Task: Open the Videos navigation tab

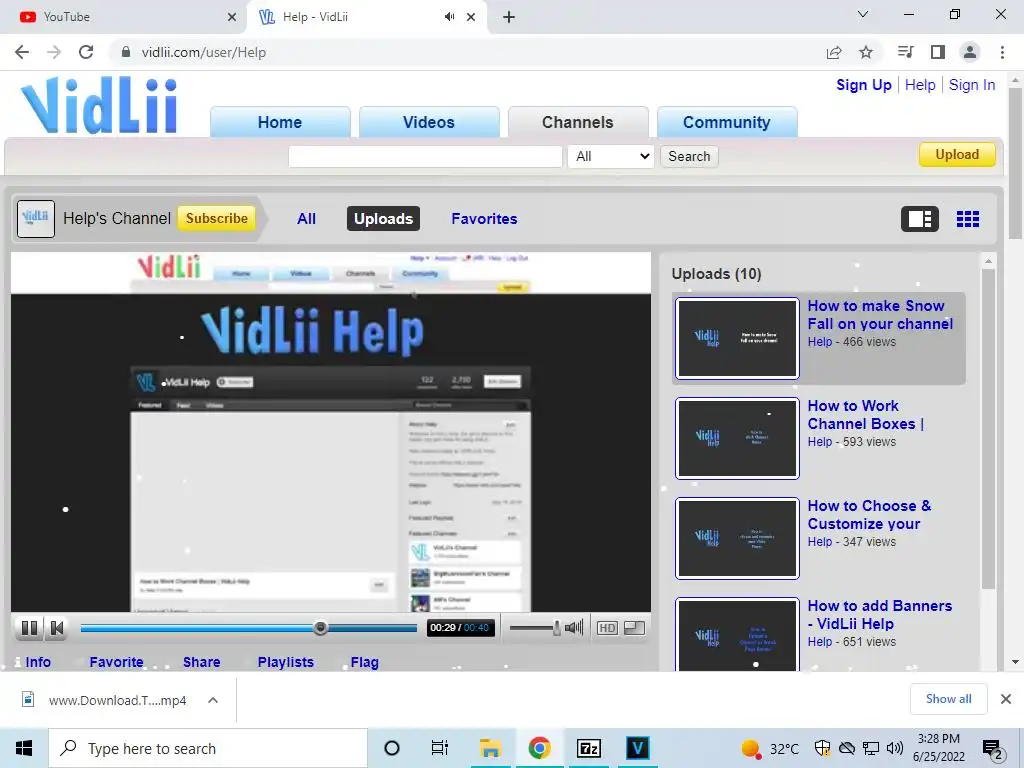Action: (429, 122)
